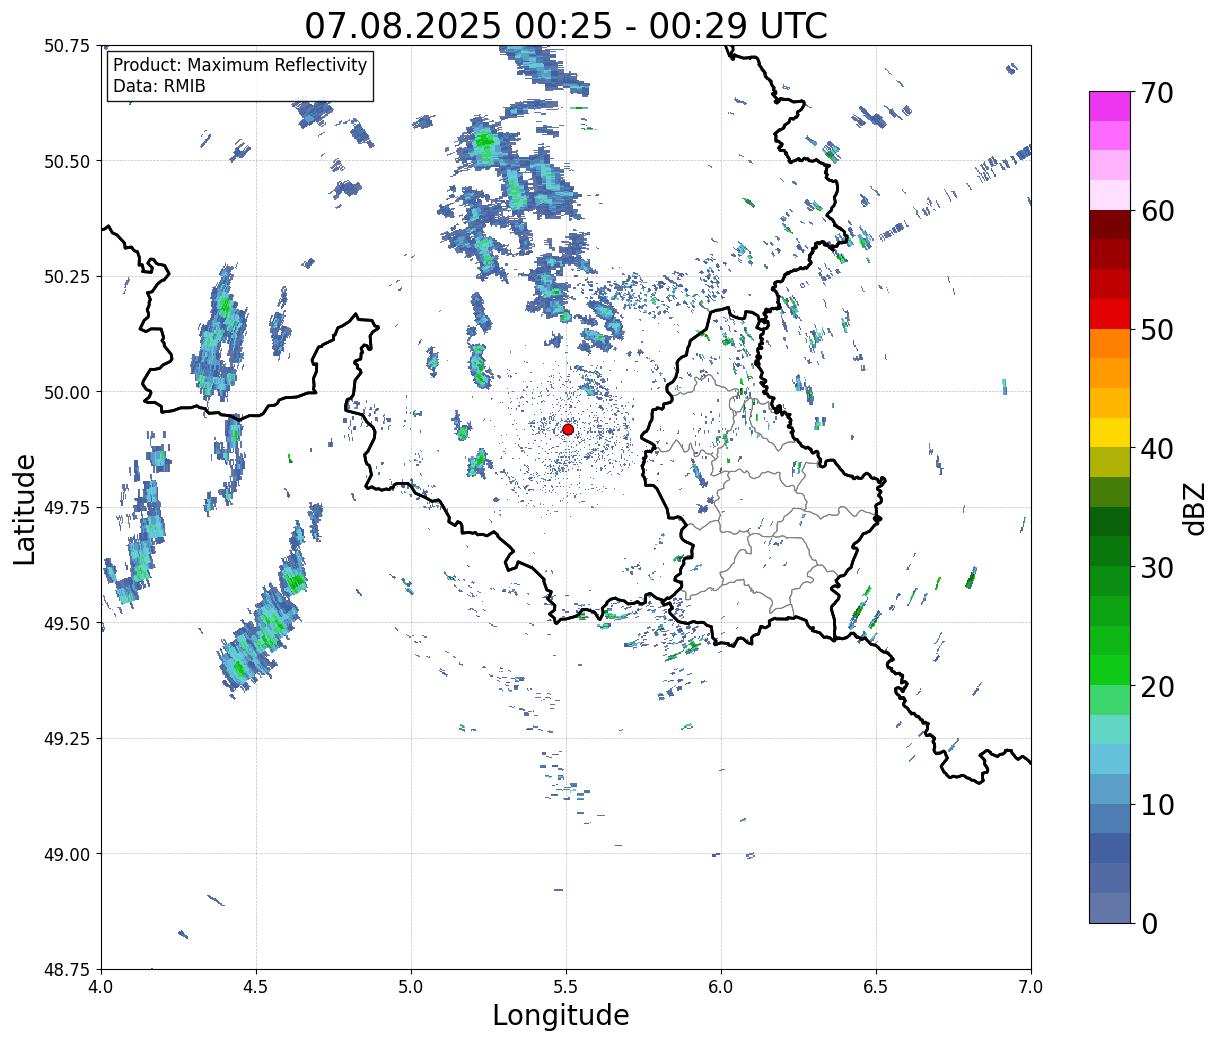Click the colorbar tick label 0

[1148, 923]
